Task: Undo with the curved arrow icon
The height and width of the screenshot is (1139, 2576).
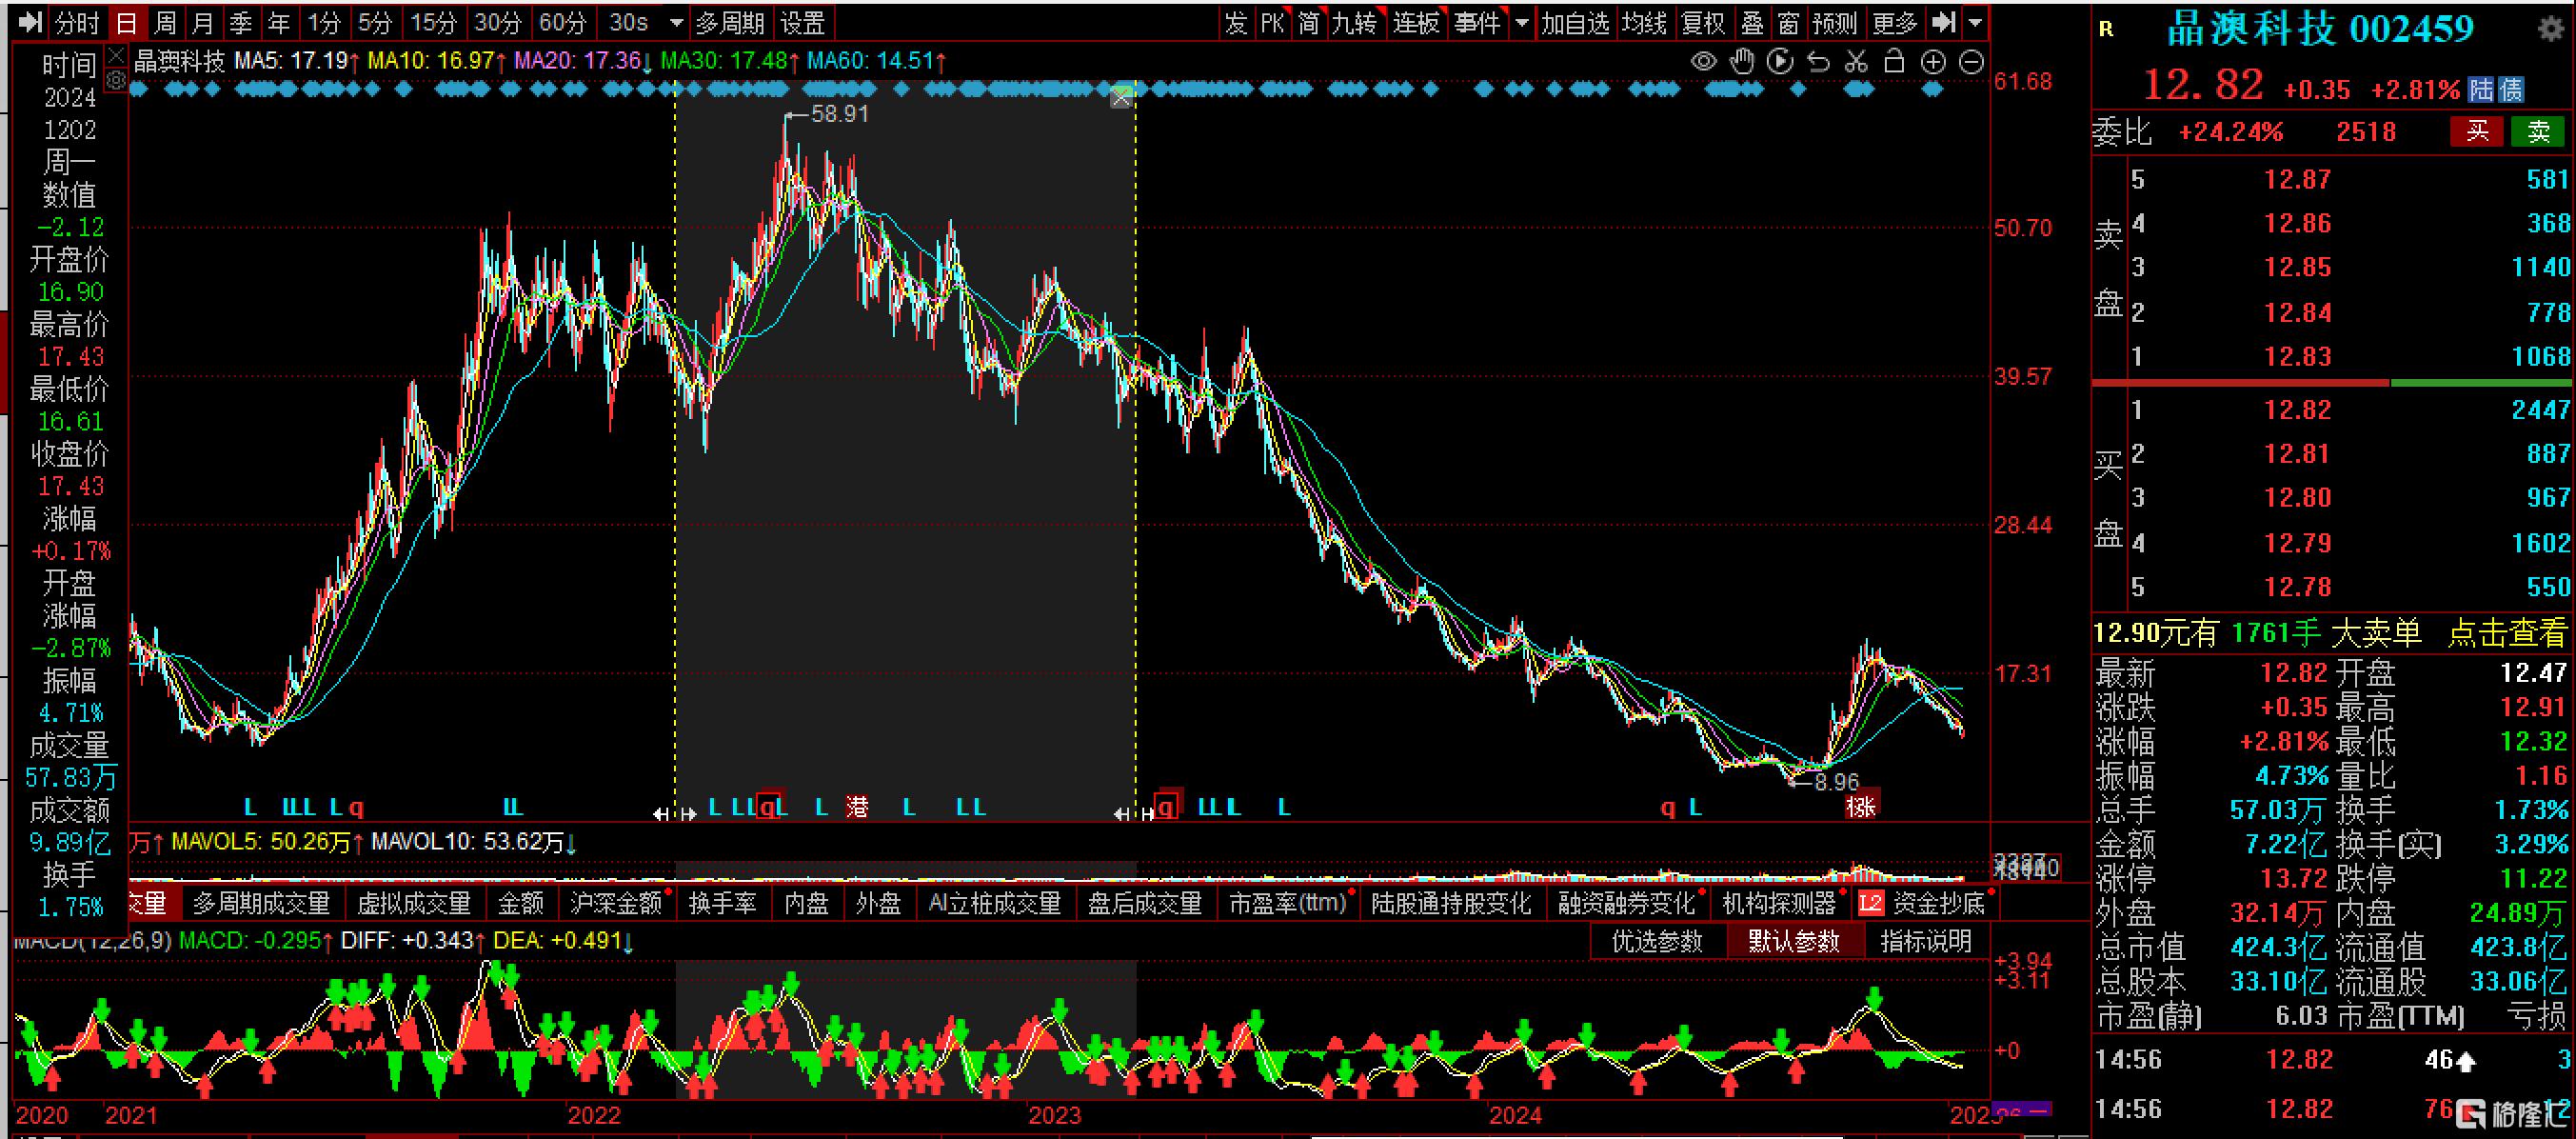Action: tap(1818, 62)
